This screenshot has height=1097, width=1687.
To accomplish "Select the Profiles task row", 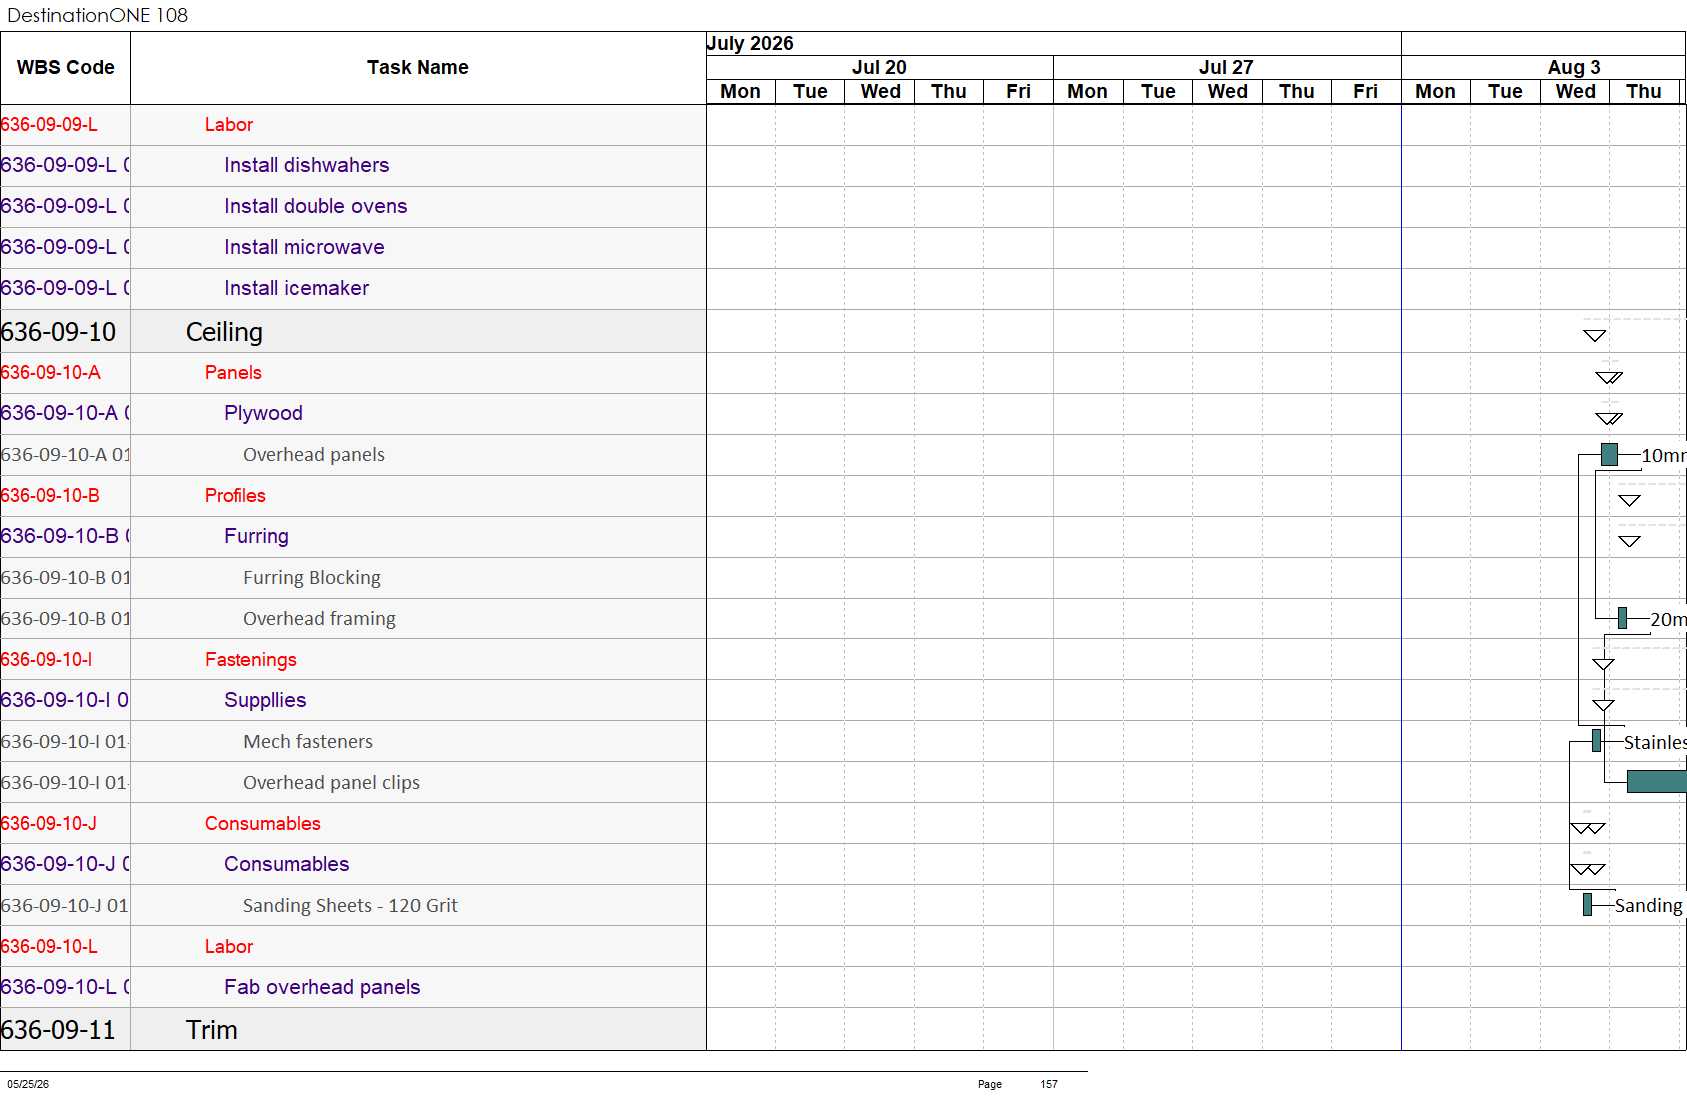I will tap(353, 496).
